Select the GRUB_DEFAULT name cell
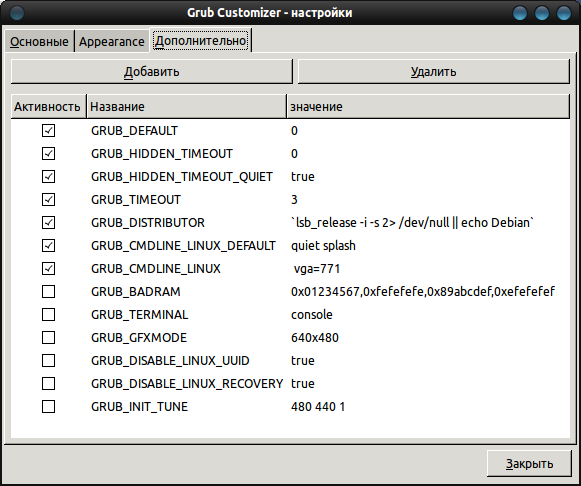Screen dimensions: 581x486 pyautogui.click(x=135, y=131)
